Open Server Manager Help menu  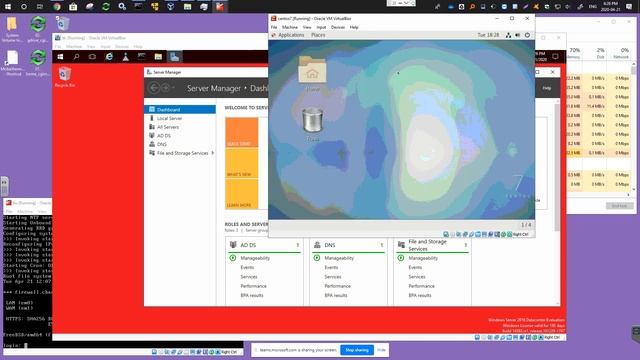coord(547,88)
